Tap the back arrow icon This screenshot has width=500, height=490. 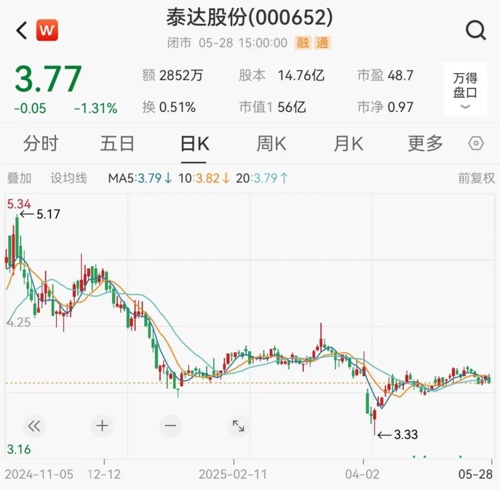[x=22, y=30]
